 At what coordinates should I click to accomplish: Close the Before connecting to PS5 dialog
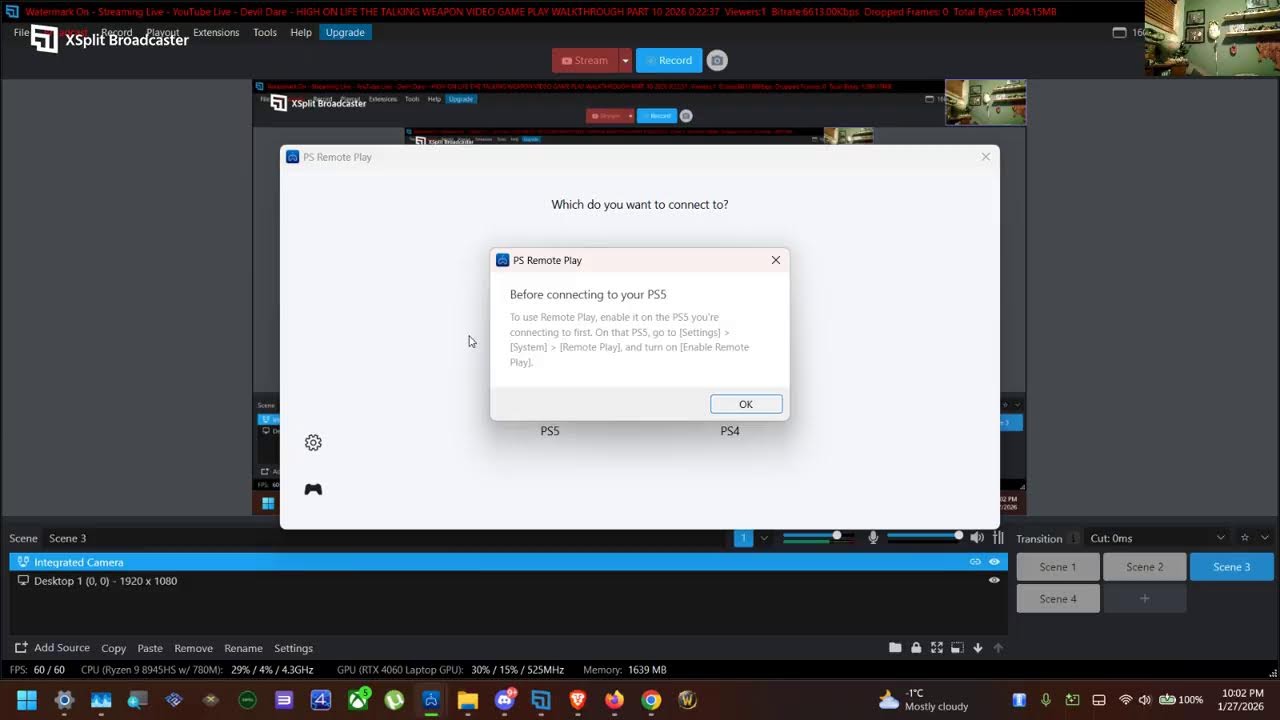[x=776, y=260]
